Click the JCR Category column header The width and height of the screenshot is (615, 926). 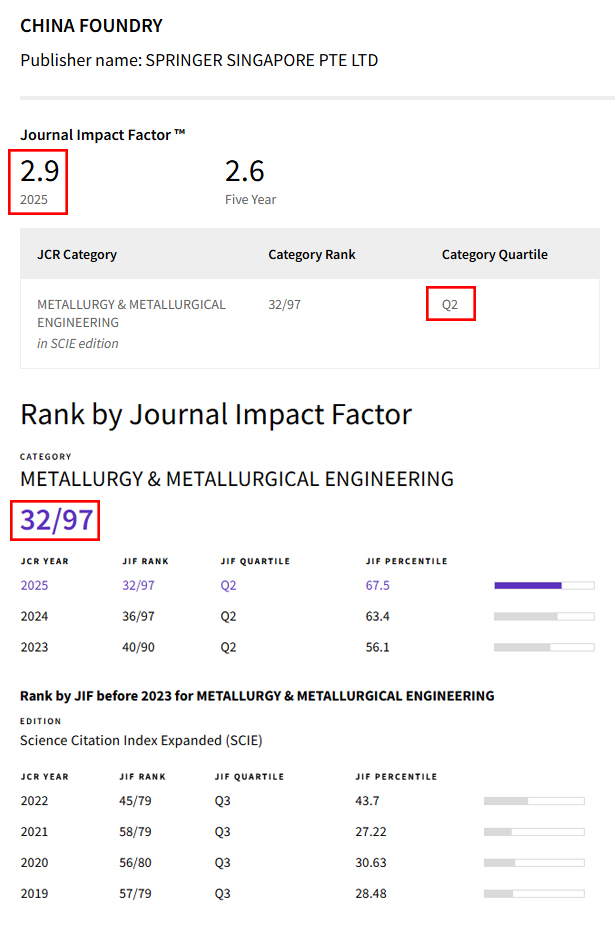pos(77,255)
